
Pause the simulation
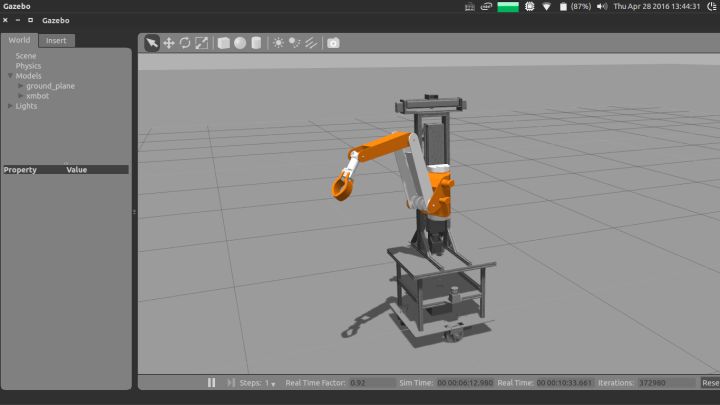(x=211, y=382)
